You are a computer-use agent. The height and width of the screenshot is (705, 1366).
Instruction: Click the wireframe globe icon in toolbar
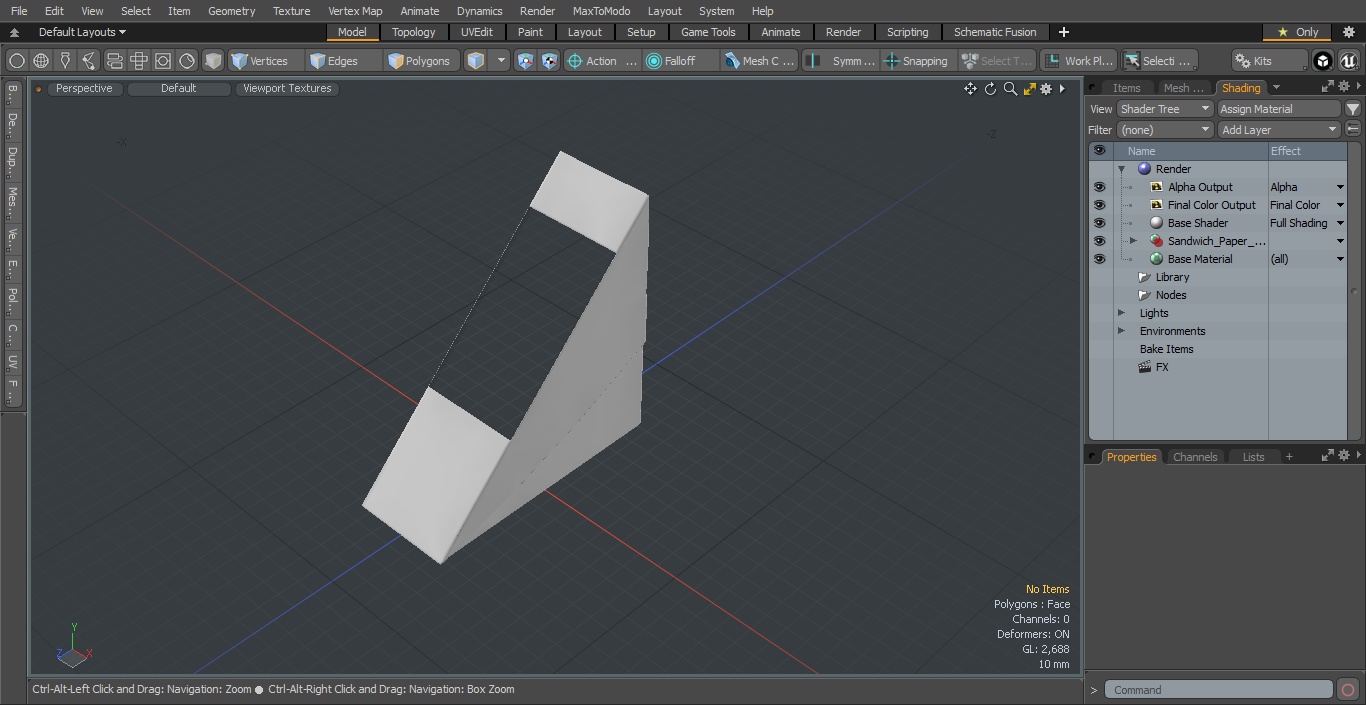pyautogui.click(x=41, y=61)
